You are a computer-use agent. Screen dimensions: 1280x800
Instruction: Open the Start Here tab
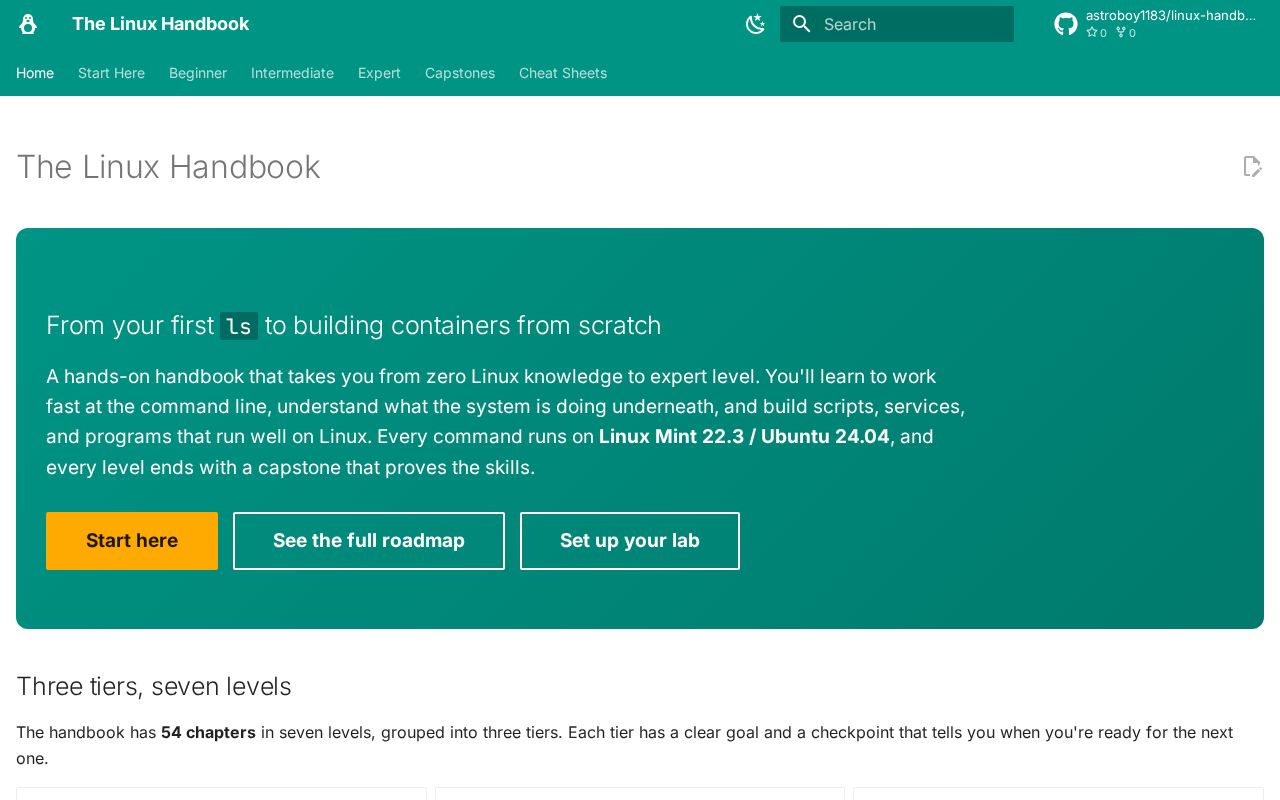click(111, 73)
